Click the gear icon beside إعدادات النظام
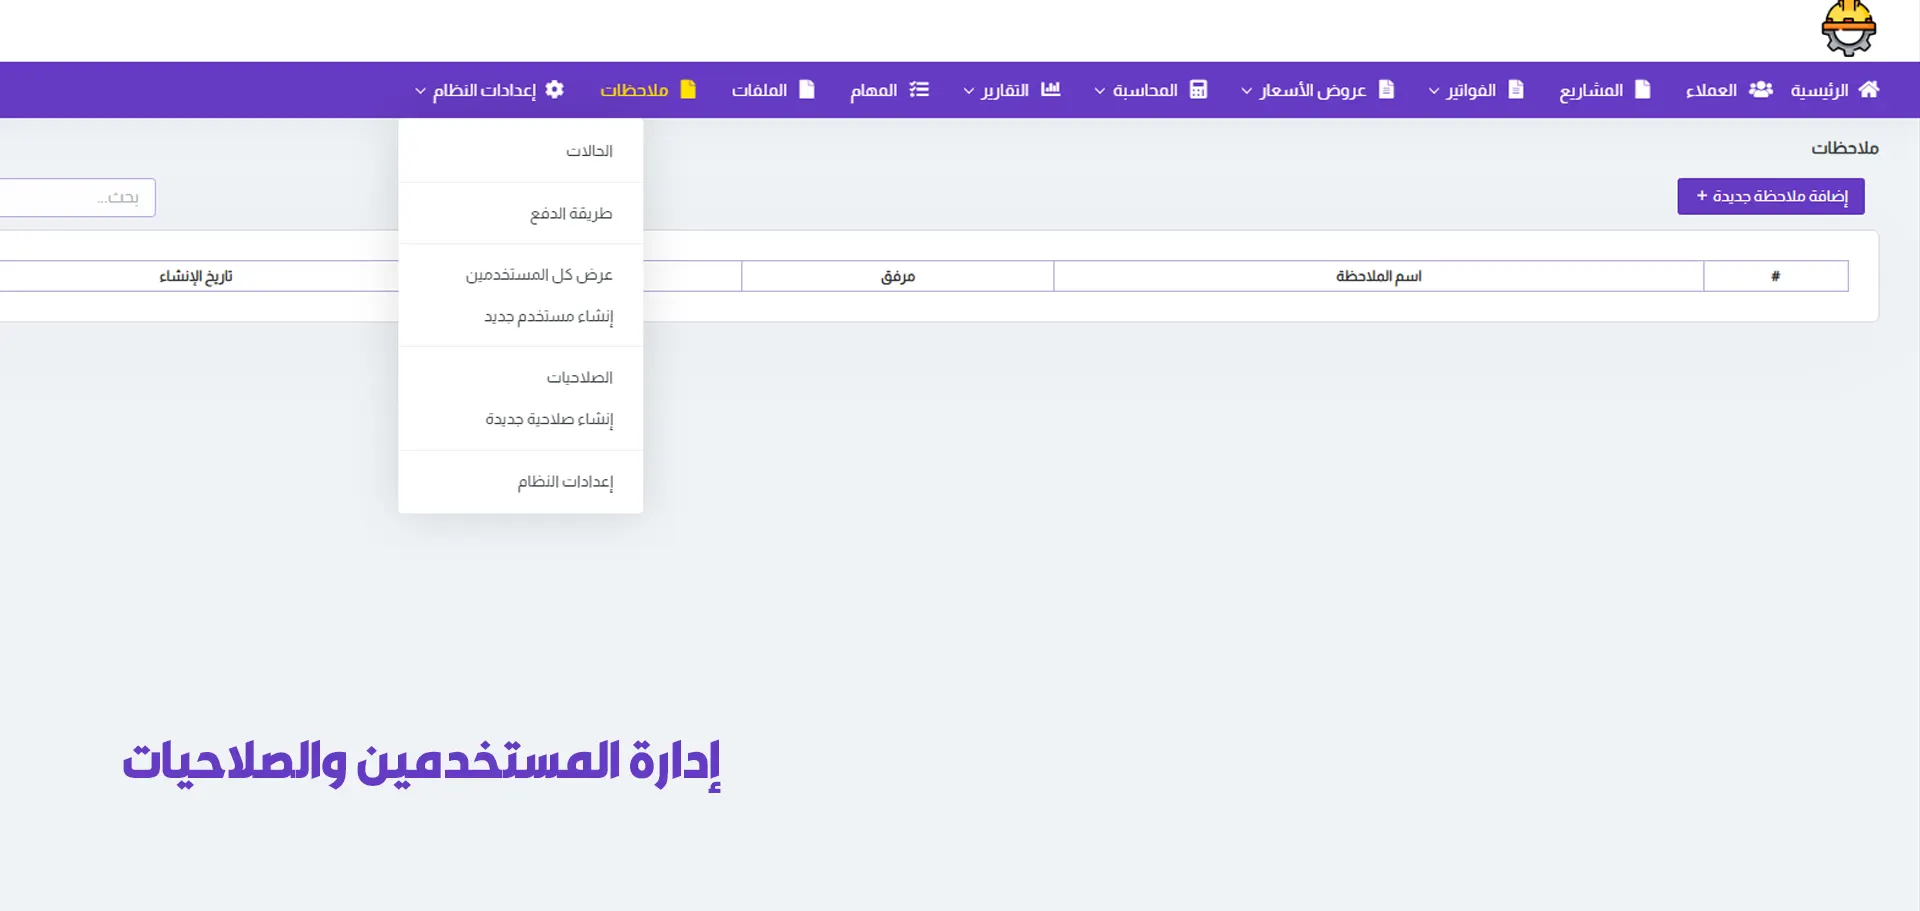This screenshot has height=911, width=1920. tap(555, 90)
